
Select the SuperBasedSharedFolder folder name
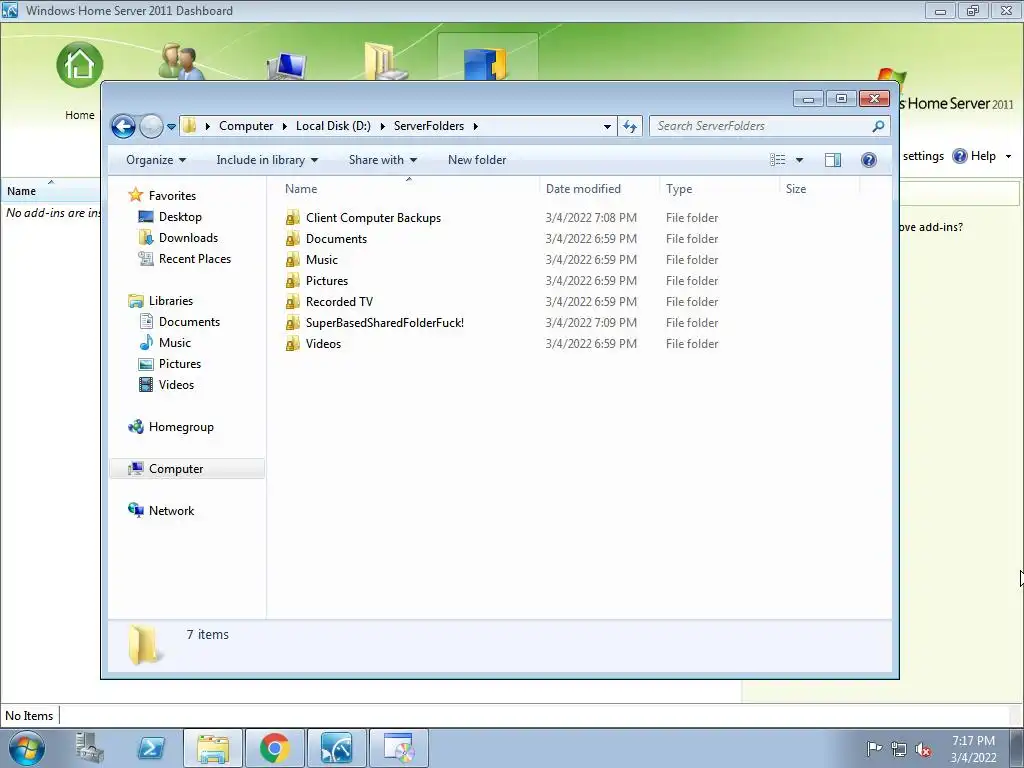tap(385, 323)
